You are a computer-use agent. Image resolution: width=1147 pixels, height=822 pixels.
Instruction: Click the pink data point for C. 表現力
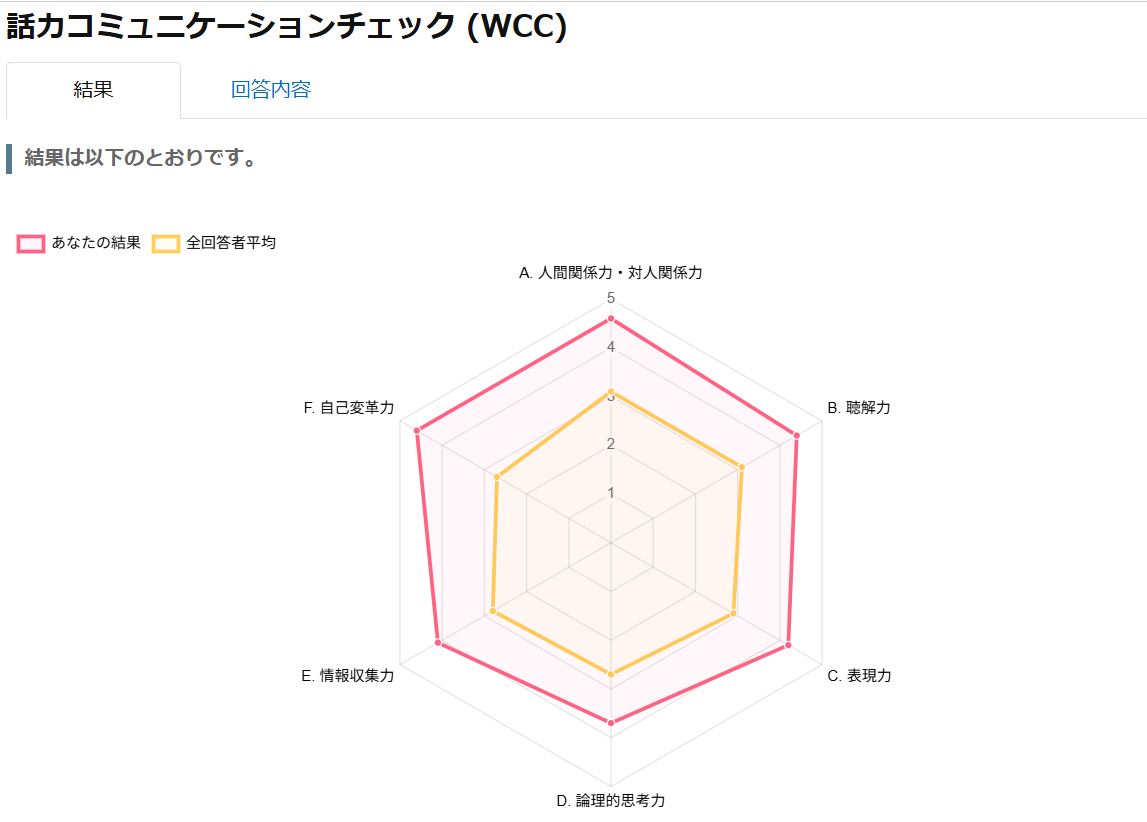tap(788, 645)
